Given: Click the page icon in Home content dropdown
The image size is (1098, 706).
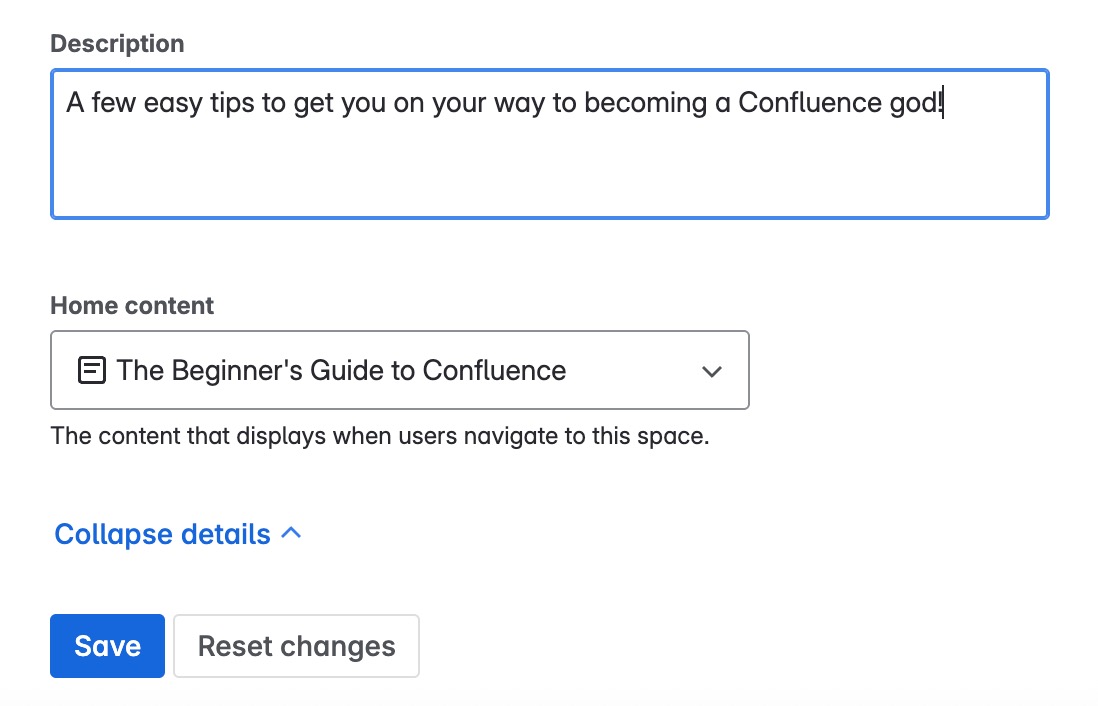Looking at the screenshot, I should [91, 371].
